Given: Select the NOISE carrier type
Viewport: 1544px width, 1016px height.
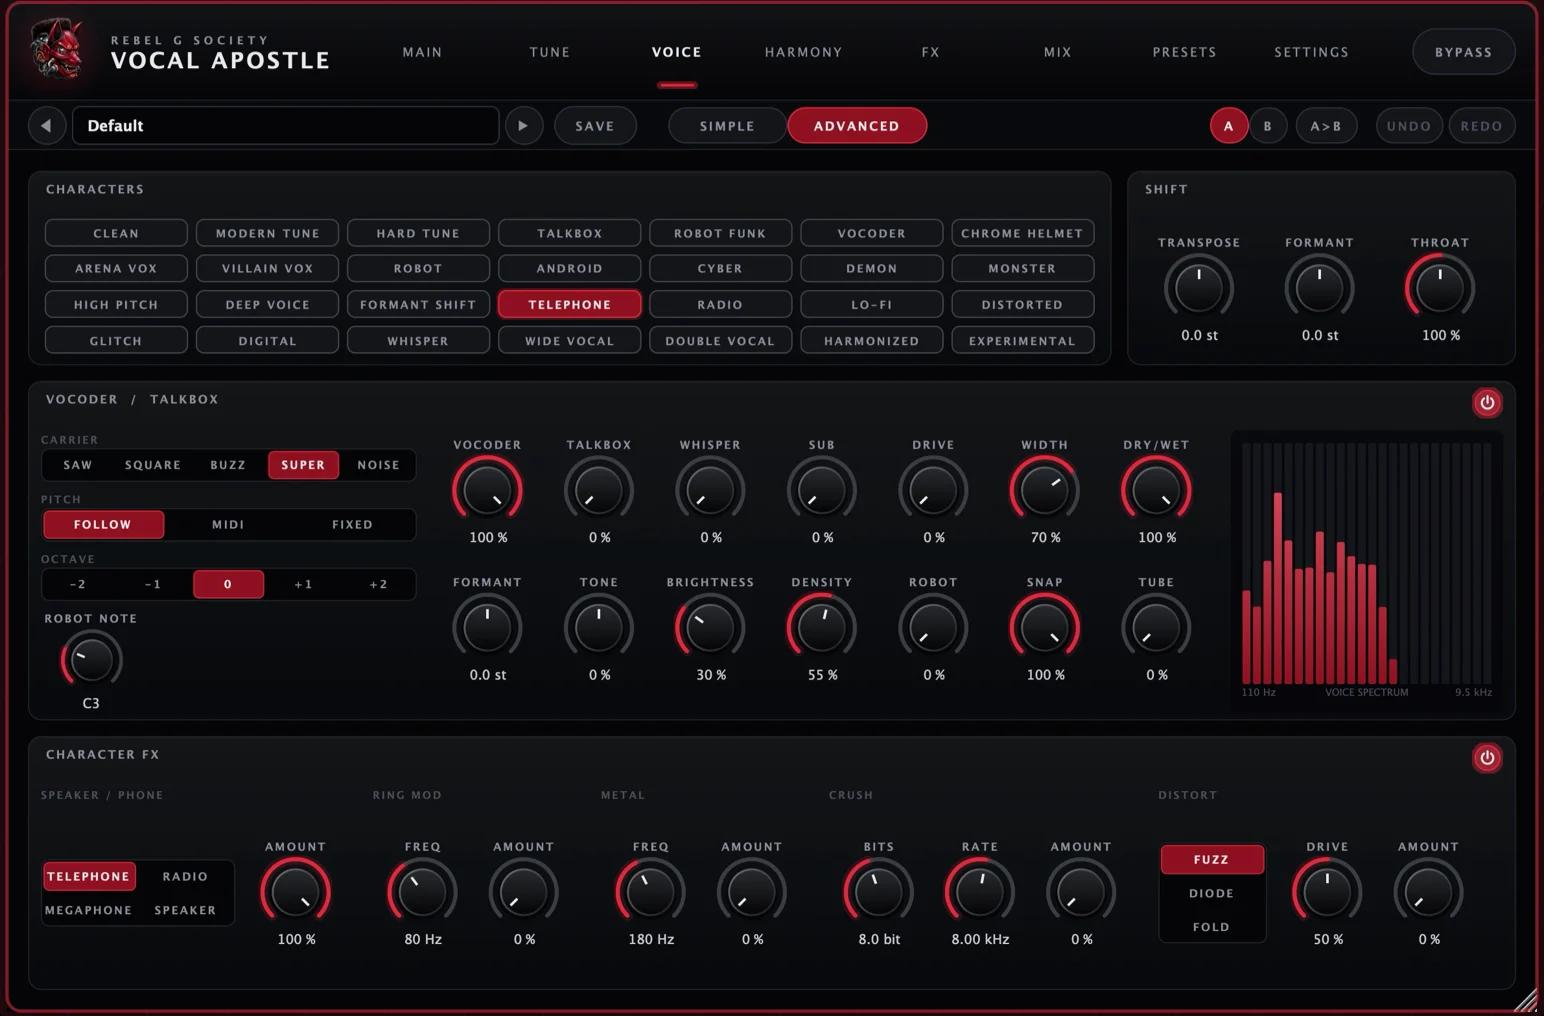Looking at the screenshot, I should 378,465.
